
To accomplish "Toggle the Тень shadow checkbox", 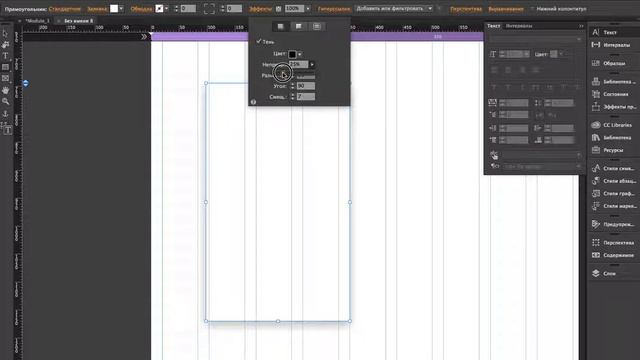I will point(258,42).
